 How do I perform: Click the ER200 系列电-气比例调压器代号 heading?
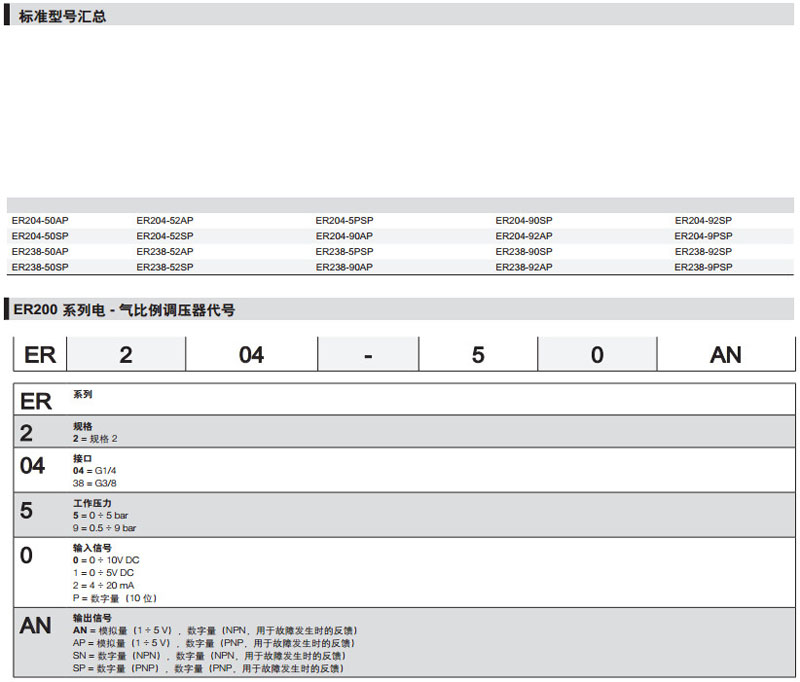coord(125,310)
